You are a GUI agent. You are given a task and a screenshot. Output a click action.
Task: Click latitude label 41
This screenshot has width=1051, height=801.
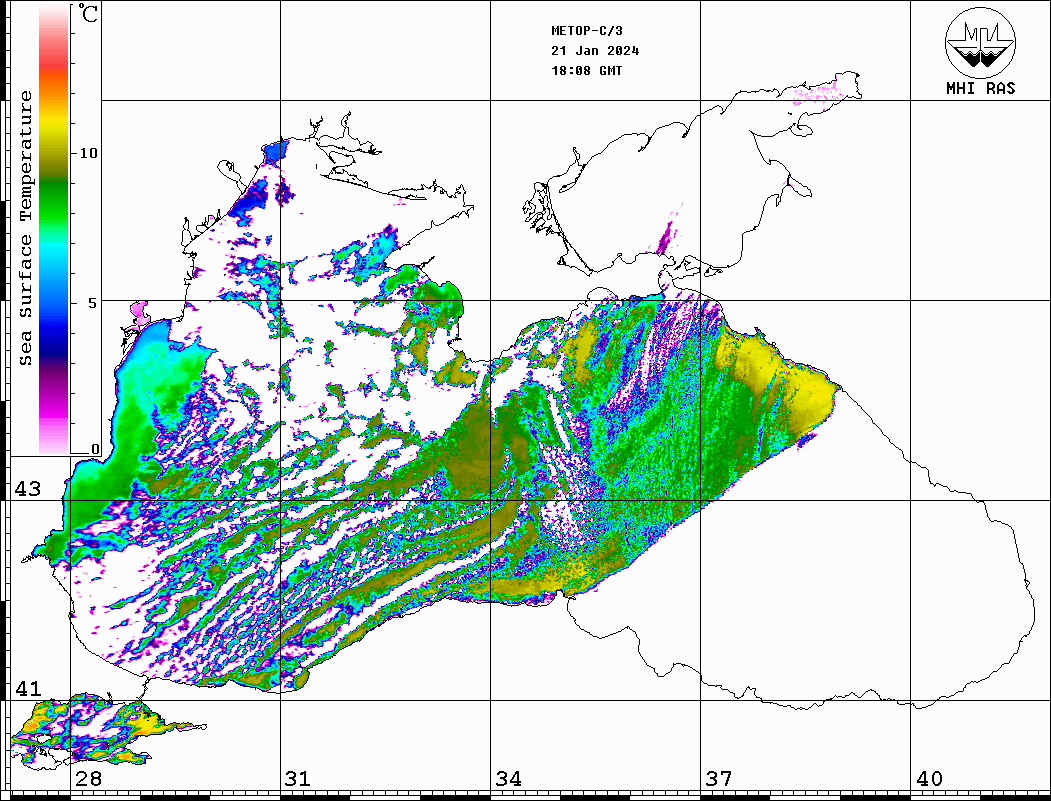tap(28, 688)
